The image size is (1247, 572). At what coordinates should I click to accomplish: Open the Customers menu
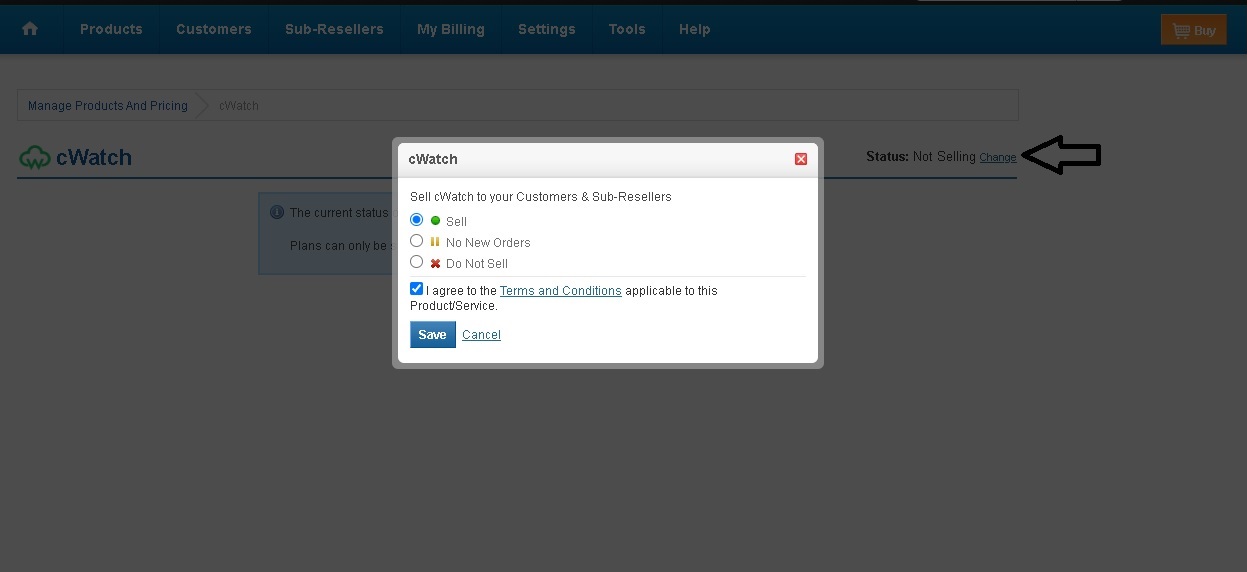214,29
